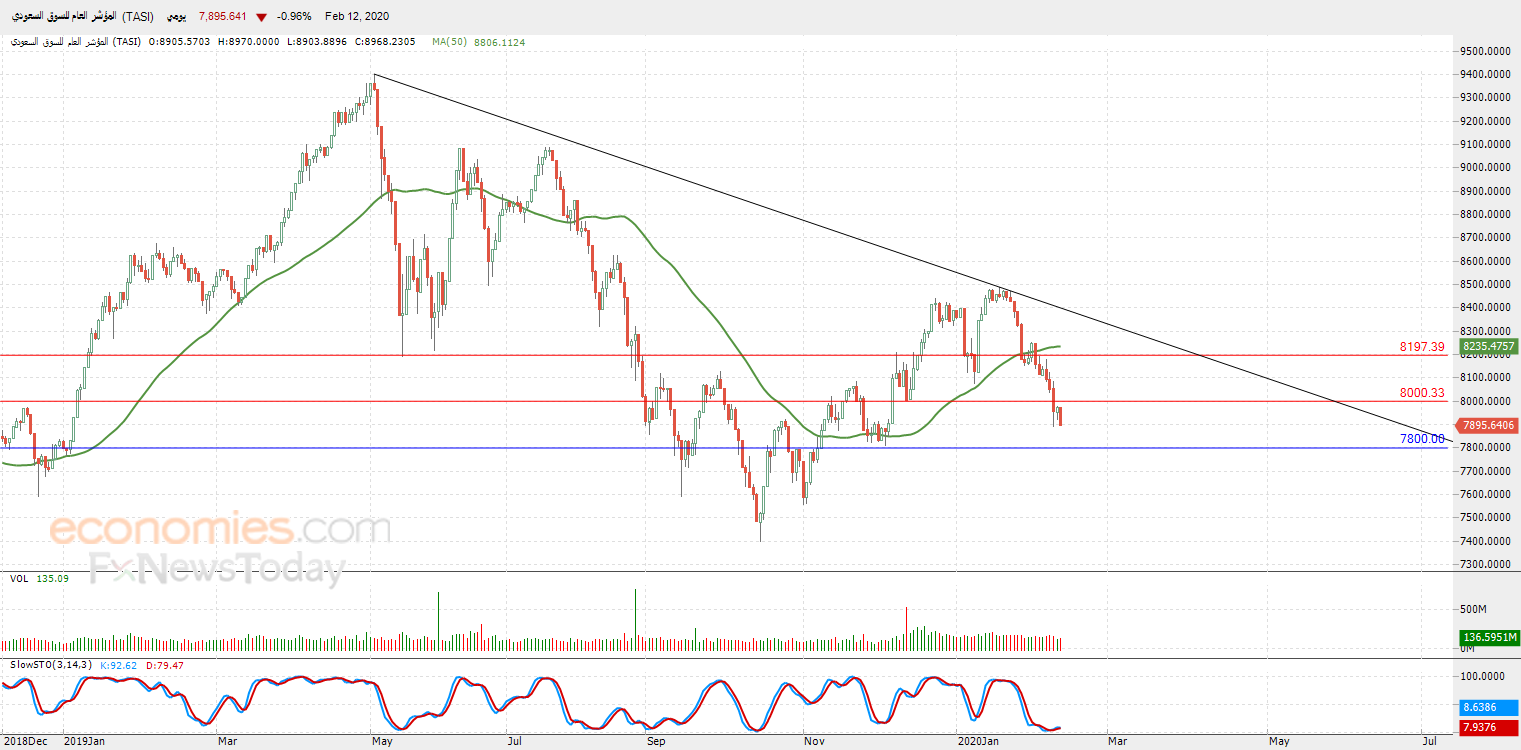
Task: Click the 7500.0000 price axis label
Action: pos(1484,517)
